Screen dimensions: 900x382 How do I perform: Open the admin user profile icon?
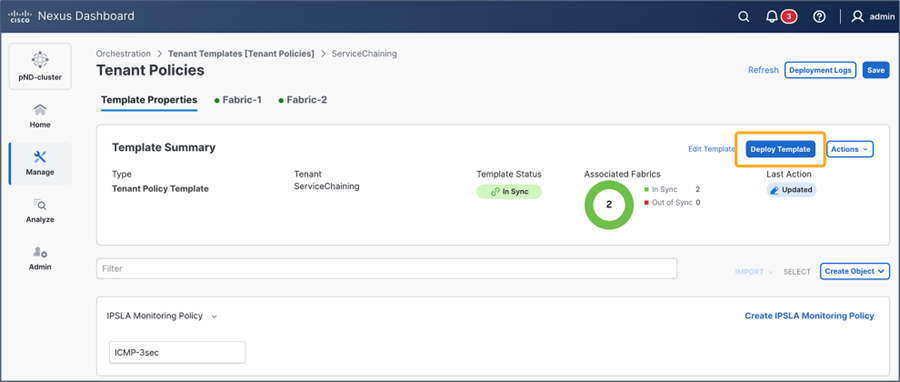click(858, 17)
